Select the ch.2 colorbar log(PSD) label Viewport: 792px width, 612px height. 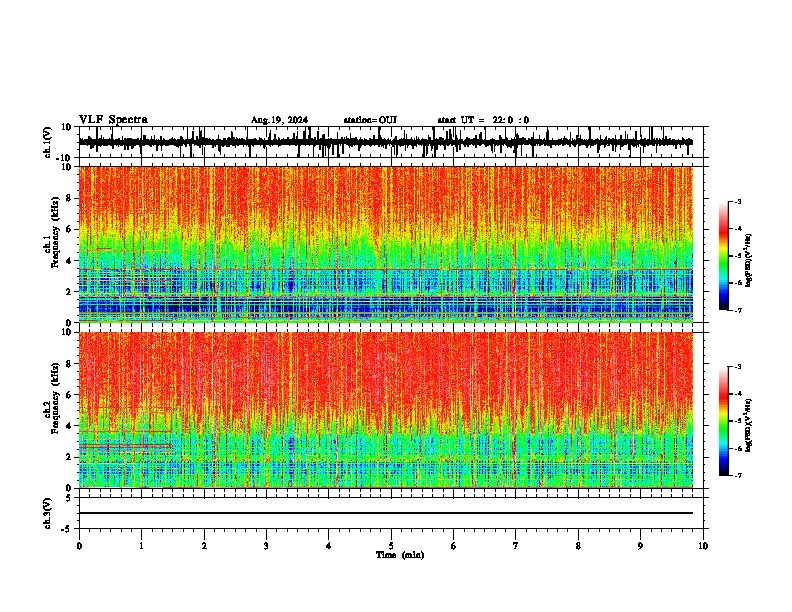point(748,426)
